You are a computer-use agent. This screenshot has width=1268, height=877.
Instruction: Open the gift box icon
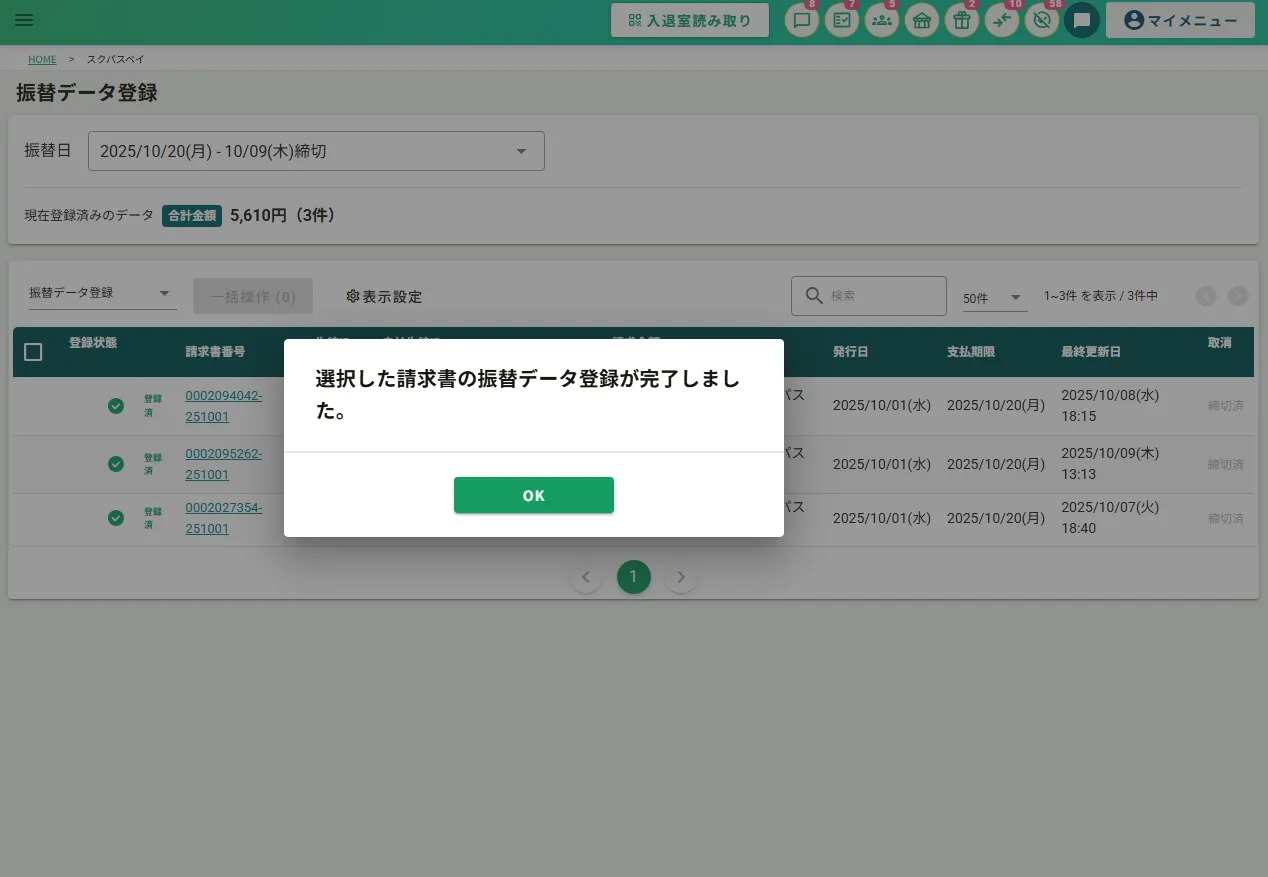coord(961,21)
